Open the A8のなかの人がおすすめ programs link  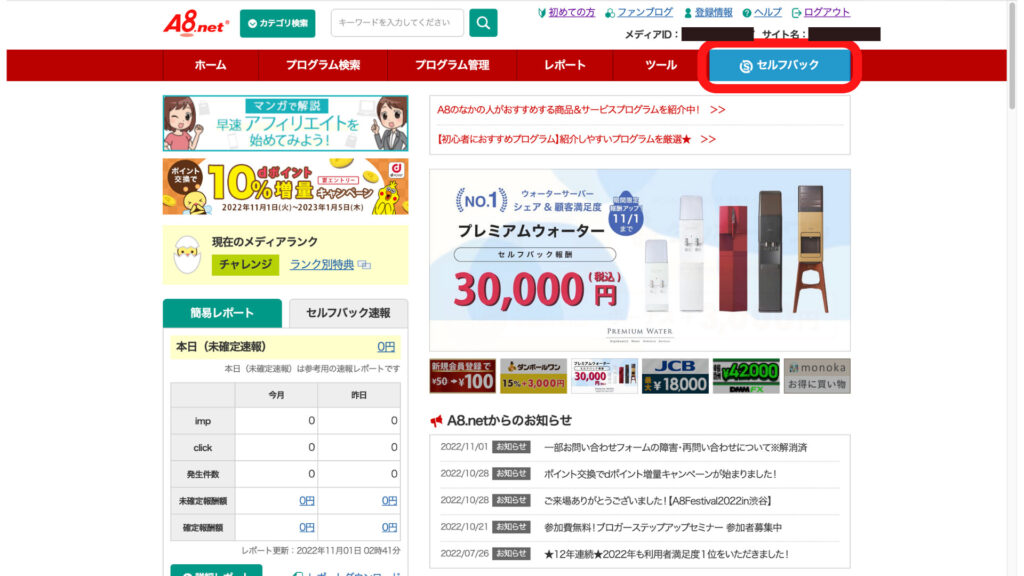pos(581,110)
